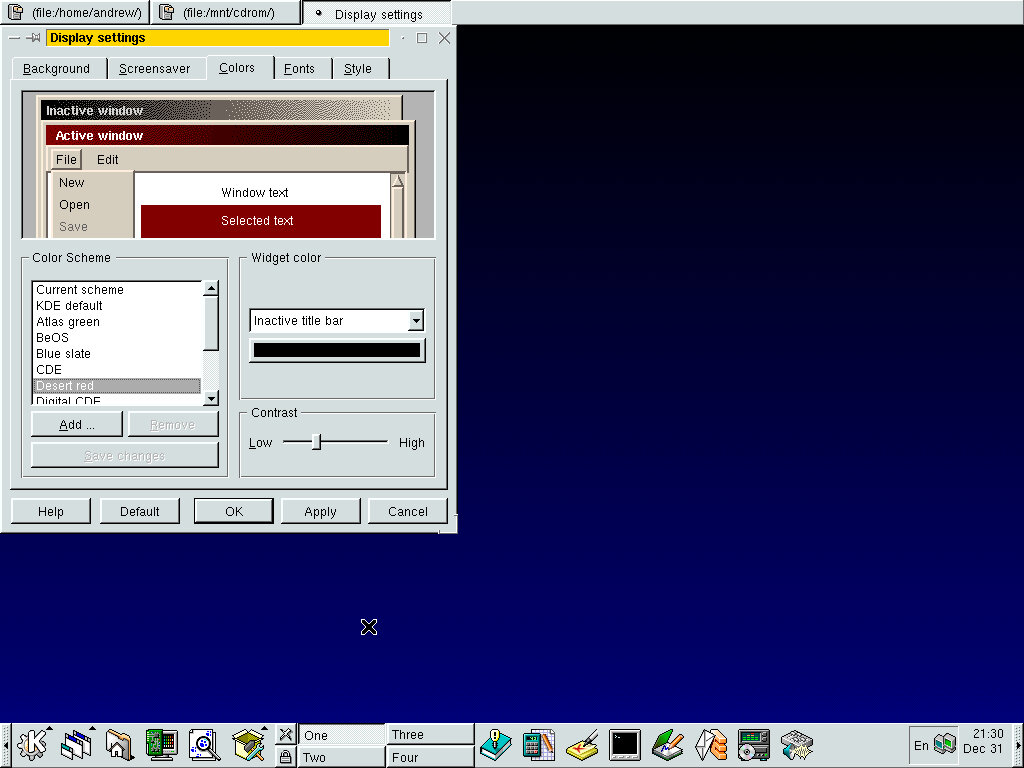Viewport: 1024px width, 768px height.
Task: Open the Screensaver tab
Action: click(154, 69)
